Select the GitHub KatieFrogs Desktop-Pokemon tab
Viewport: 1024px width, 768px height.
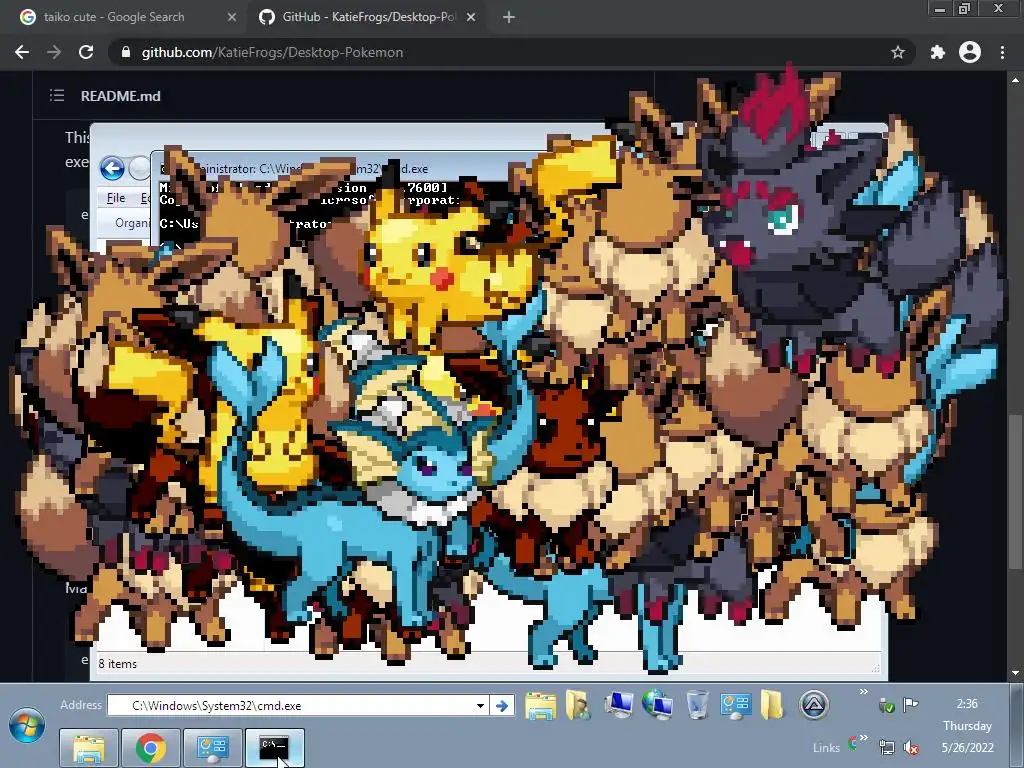pyautogui.click(x=368, y=17)
